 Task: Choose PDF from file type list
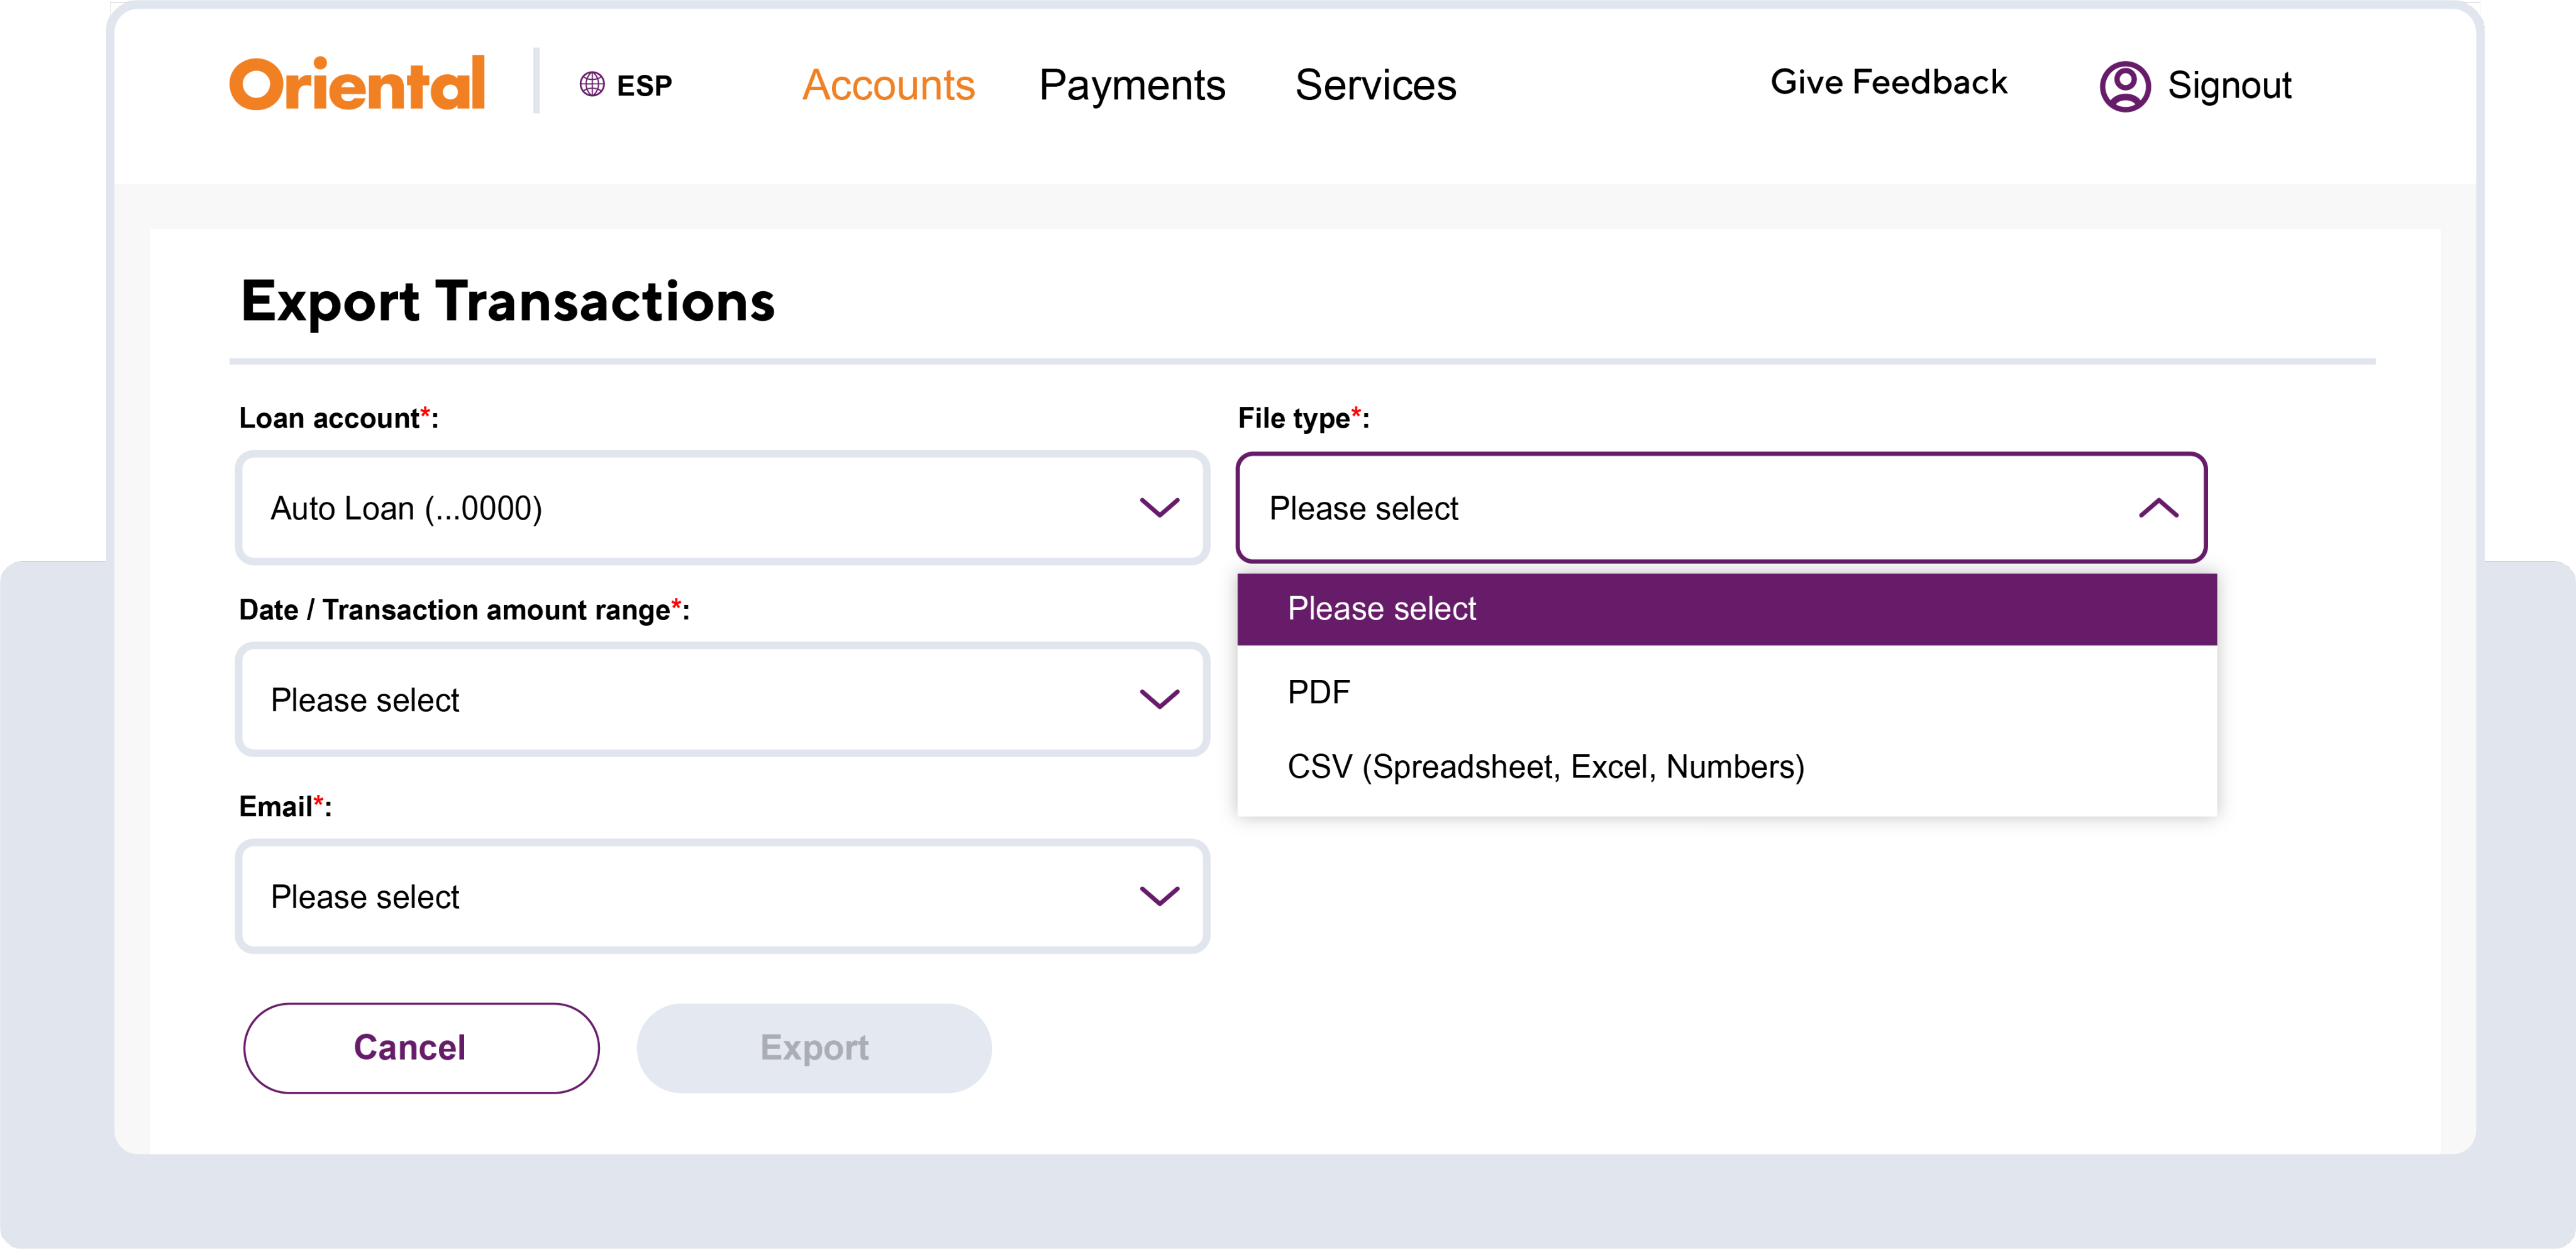click(1319, 692)
